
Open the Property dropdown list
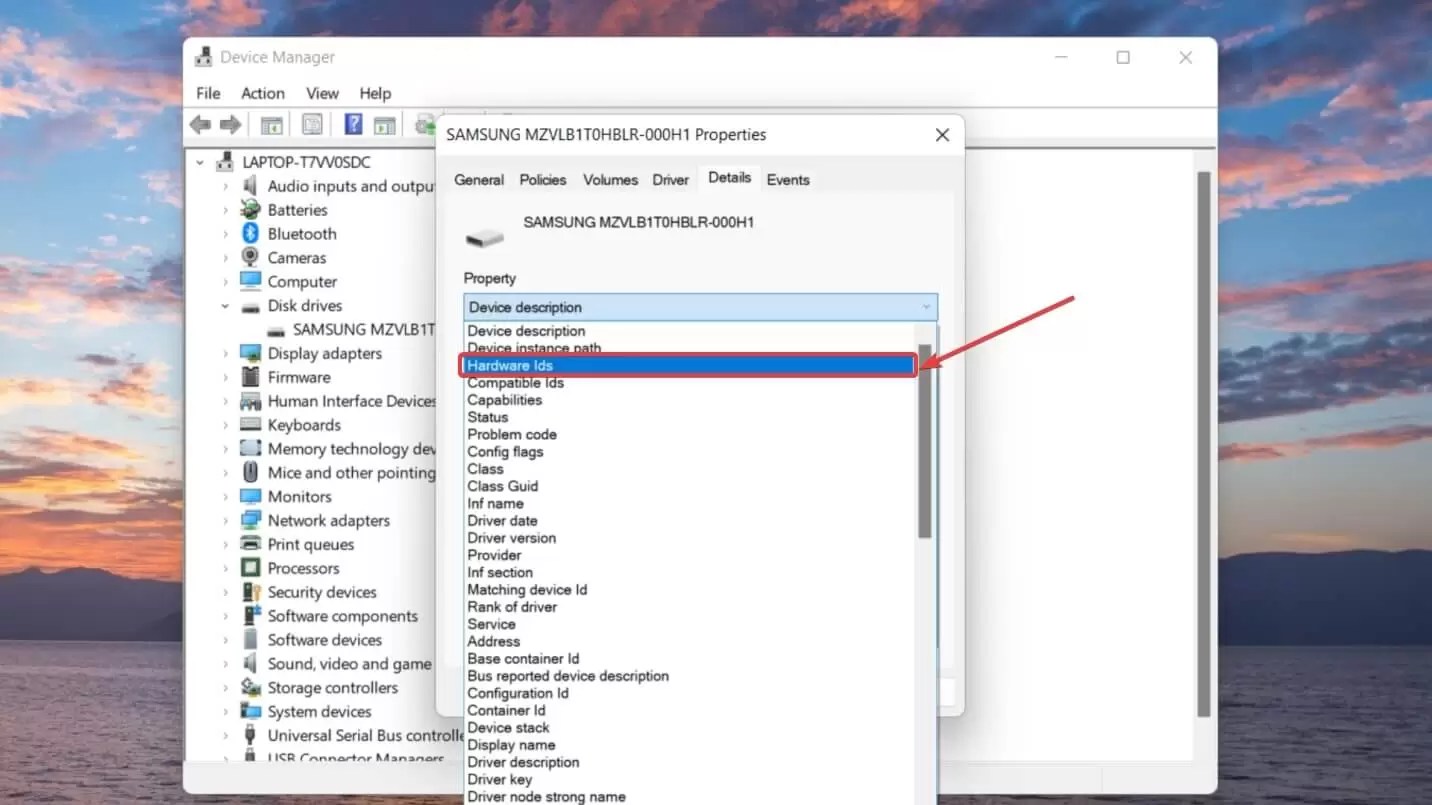925,307
